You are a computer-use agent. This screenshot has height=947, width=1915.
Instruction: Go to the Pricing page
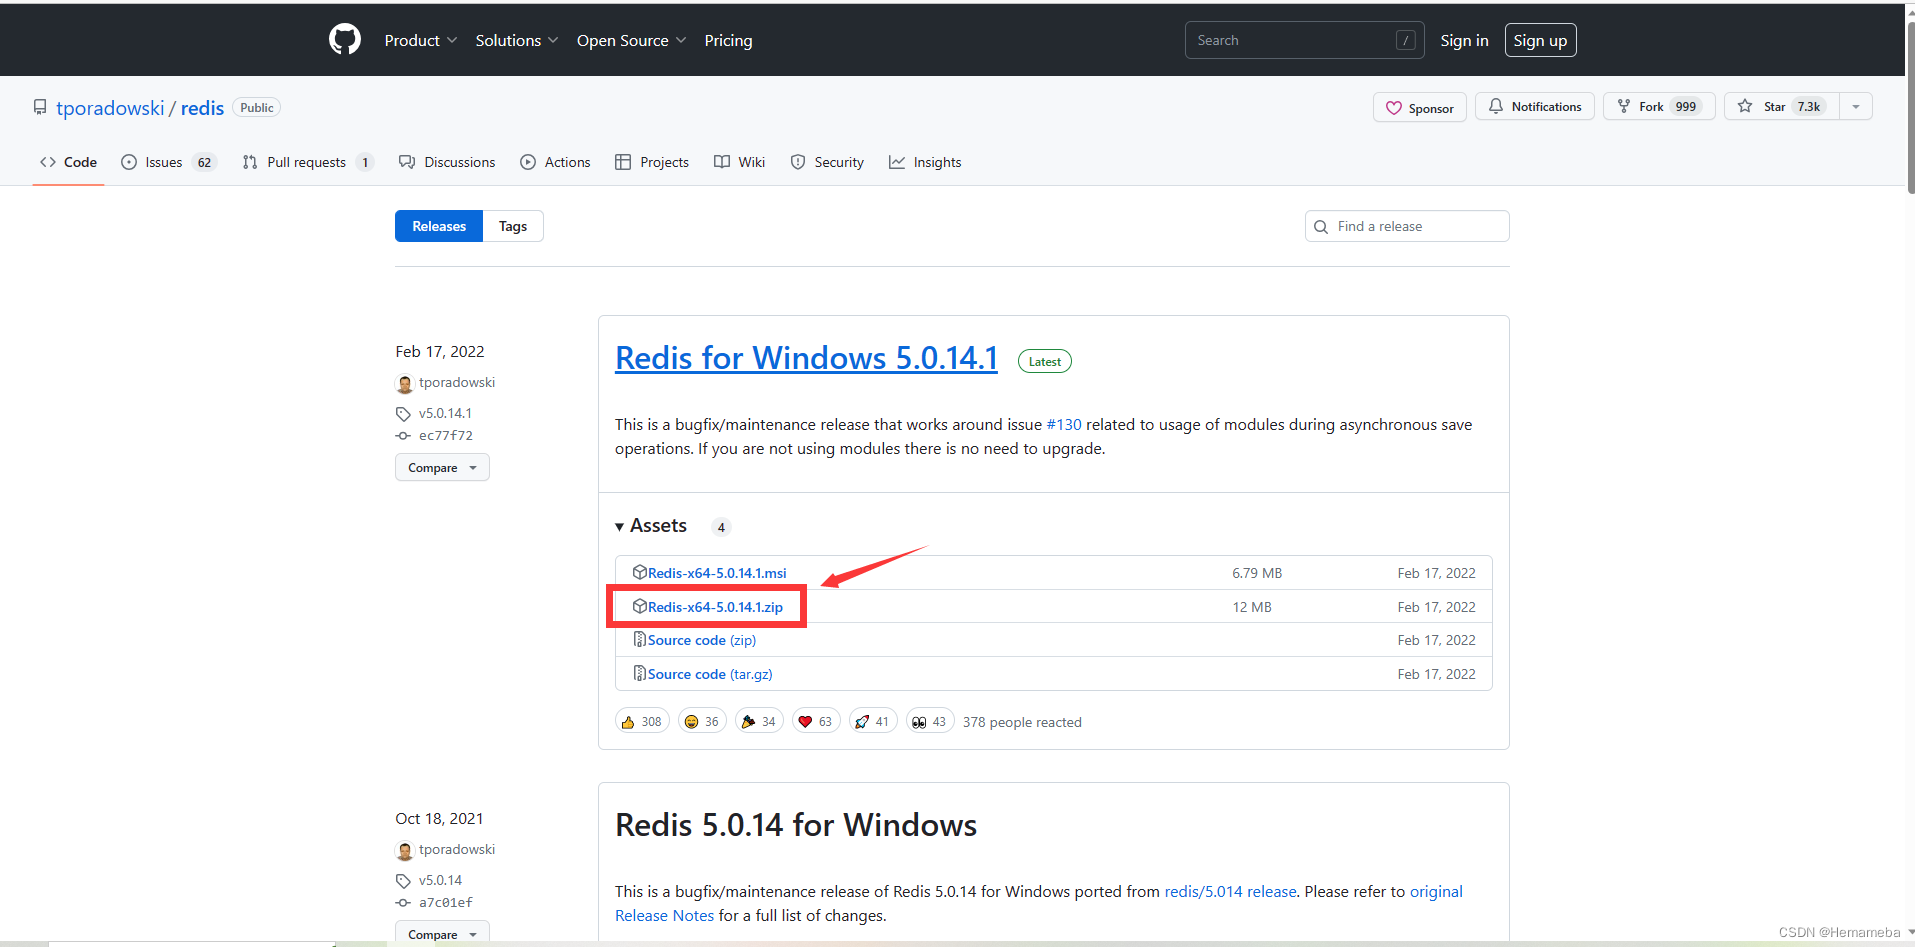coord(728,40)
